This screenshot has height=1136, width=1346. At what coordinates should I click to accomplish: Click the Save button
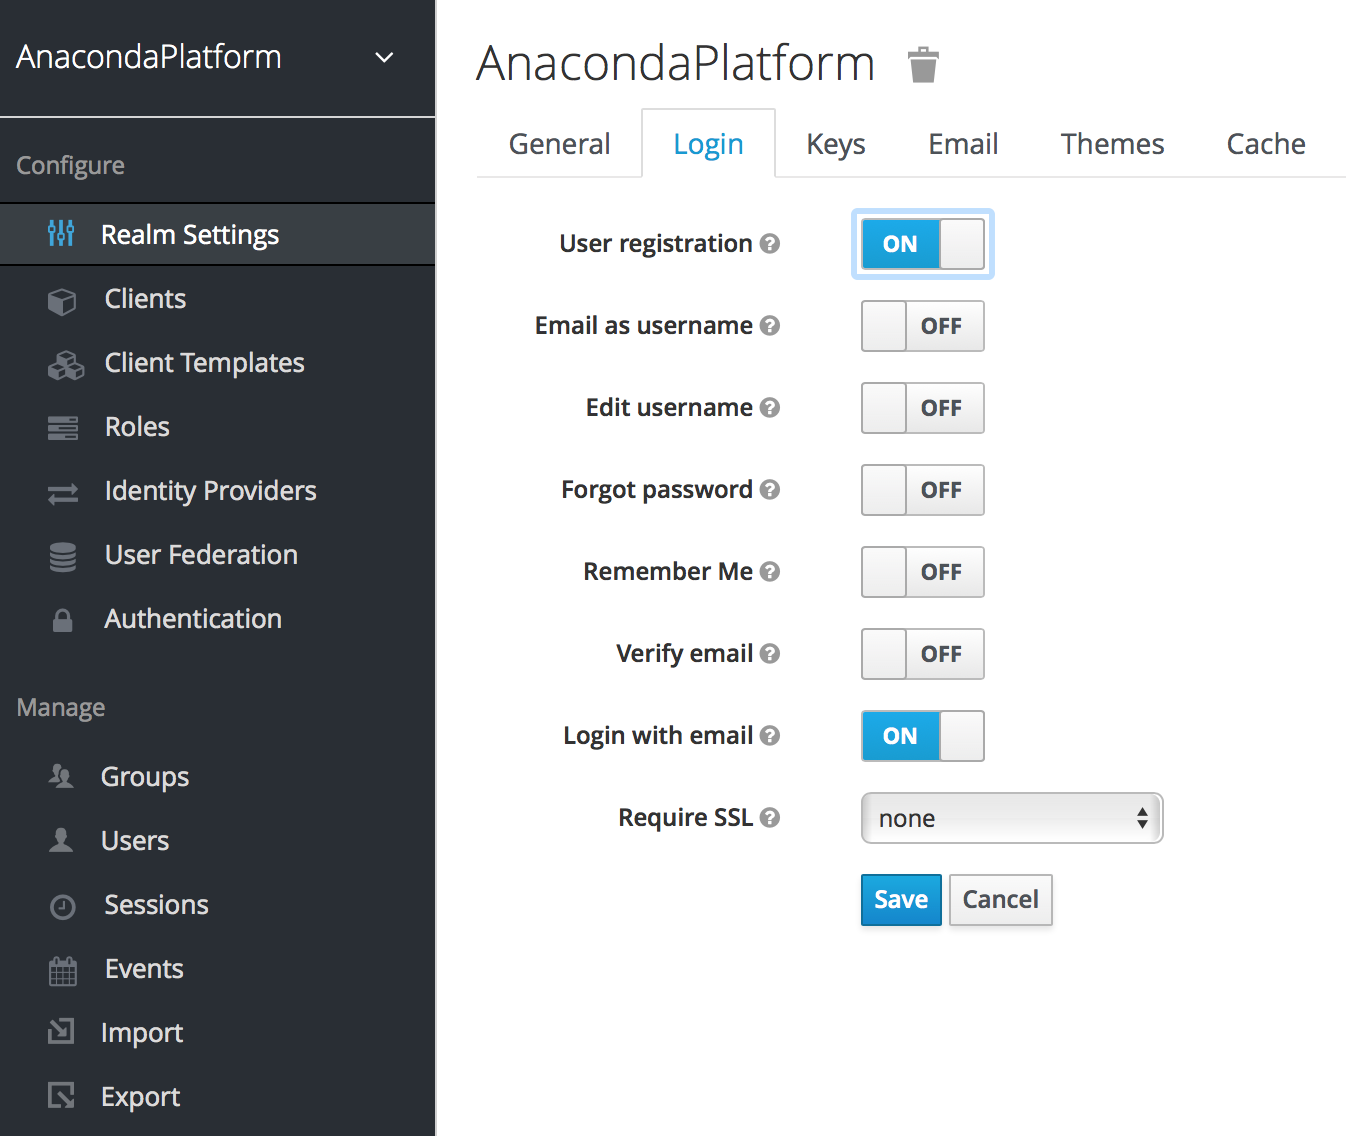tap(901, 900)
